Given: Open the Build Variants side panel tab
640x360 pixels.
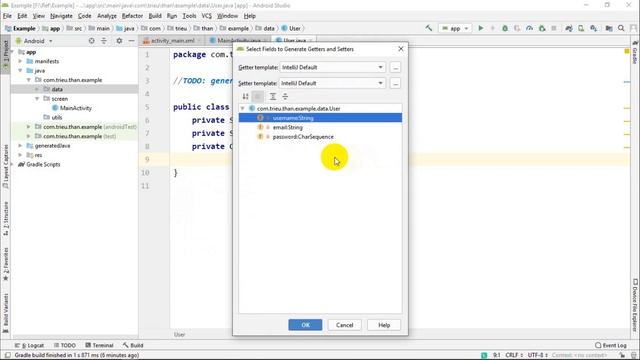Looking at the screenshot, I should (x=6, y=313).
